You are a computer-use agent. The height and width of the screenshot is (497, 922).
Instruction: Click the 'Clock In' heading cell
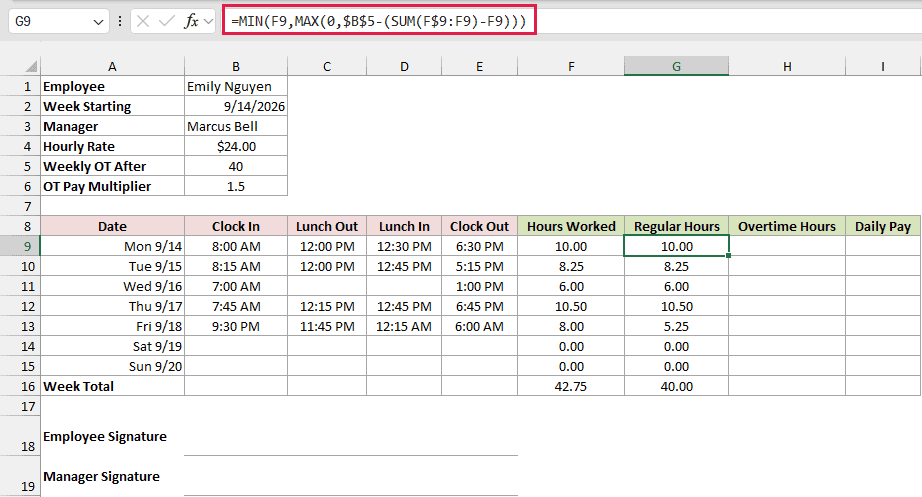236,226
